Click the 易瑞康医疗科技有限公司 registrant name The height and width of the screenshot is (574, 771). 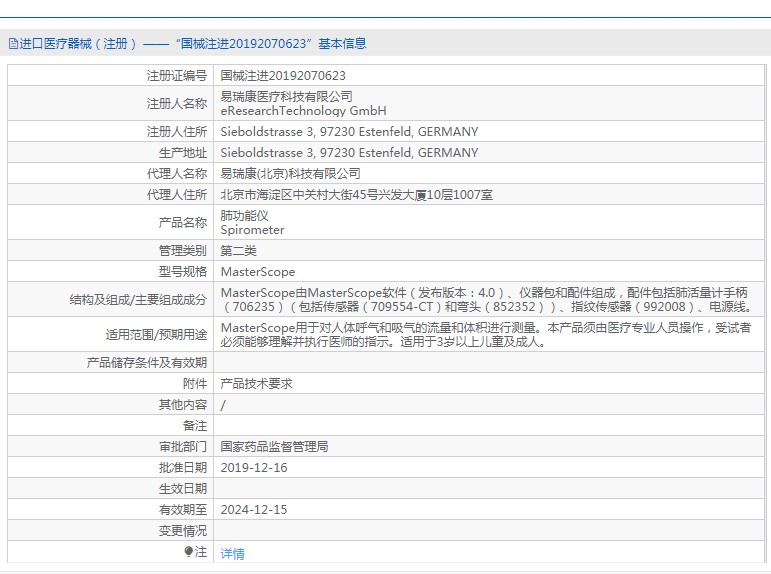click(286, 96)
